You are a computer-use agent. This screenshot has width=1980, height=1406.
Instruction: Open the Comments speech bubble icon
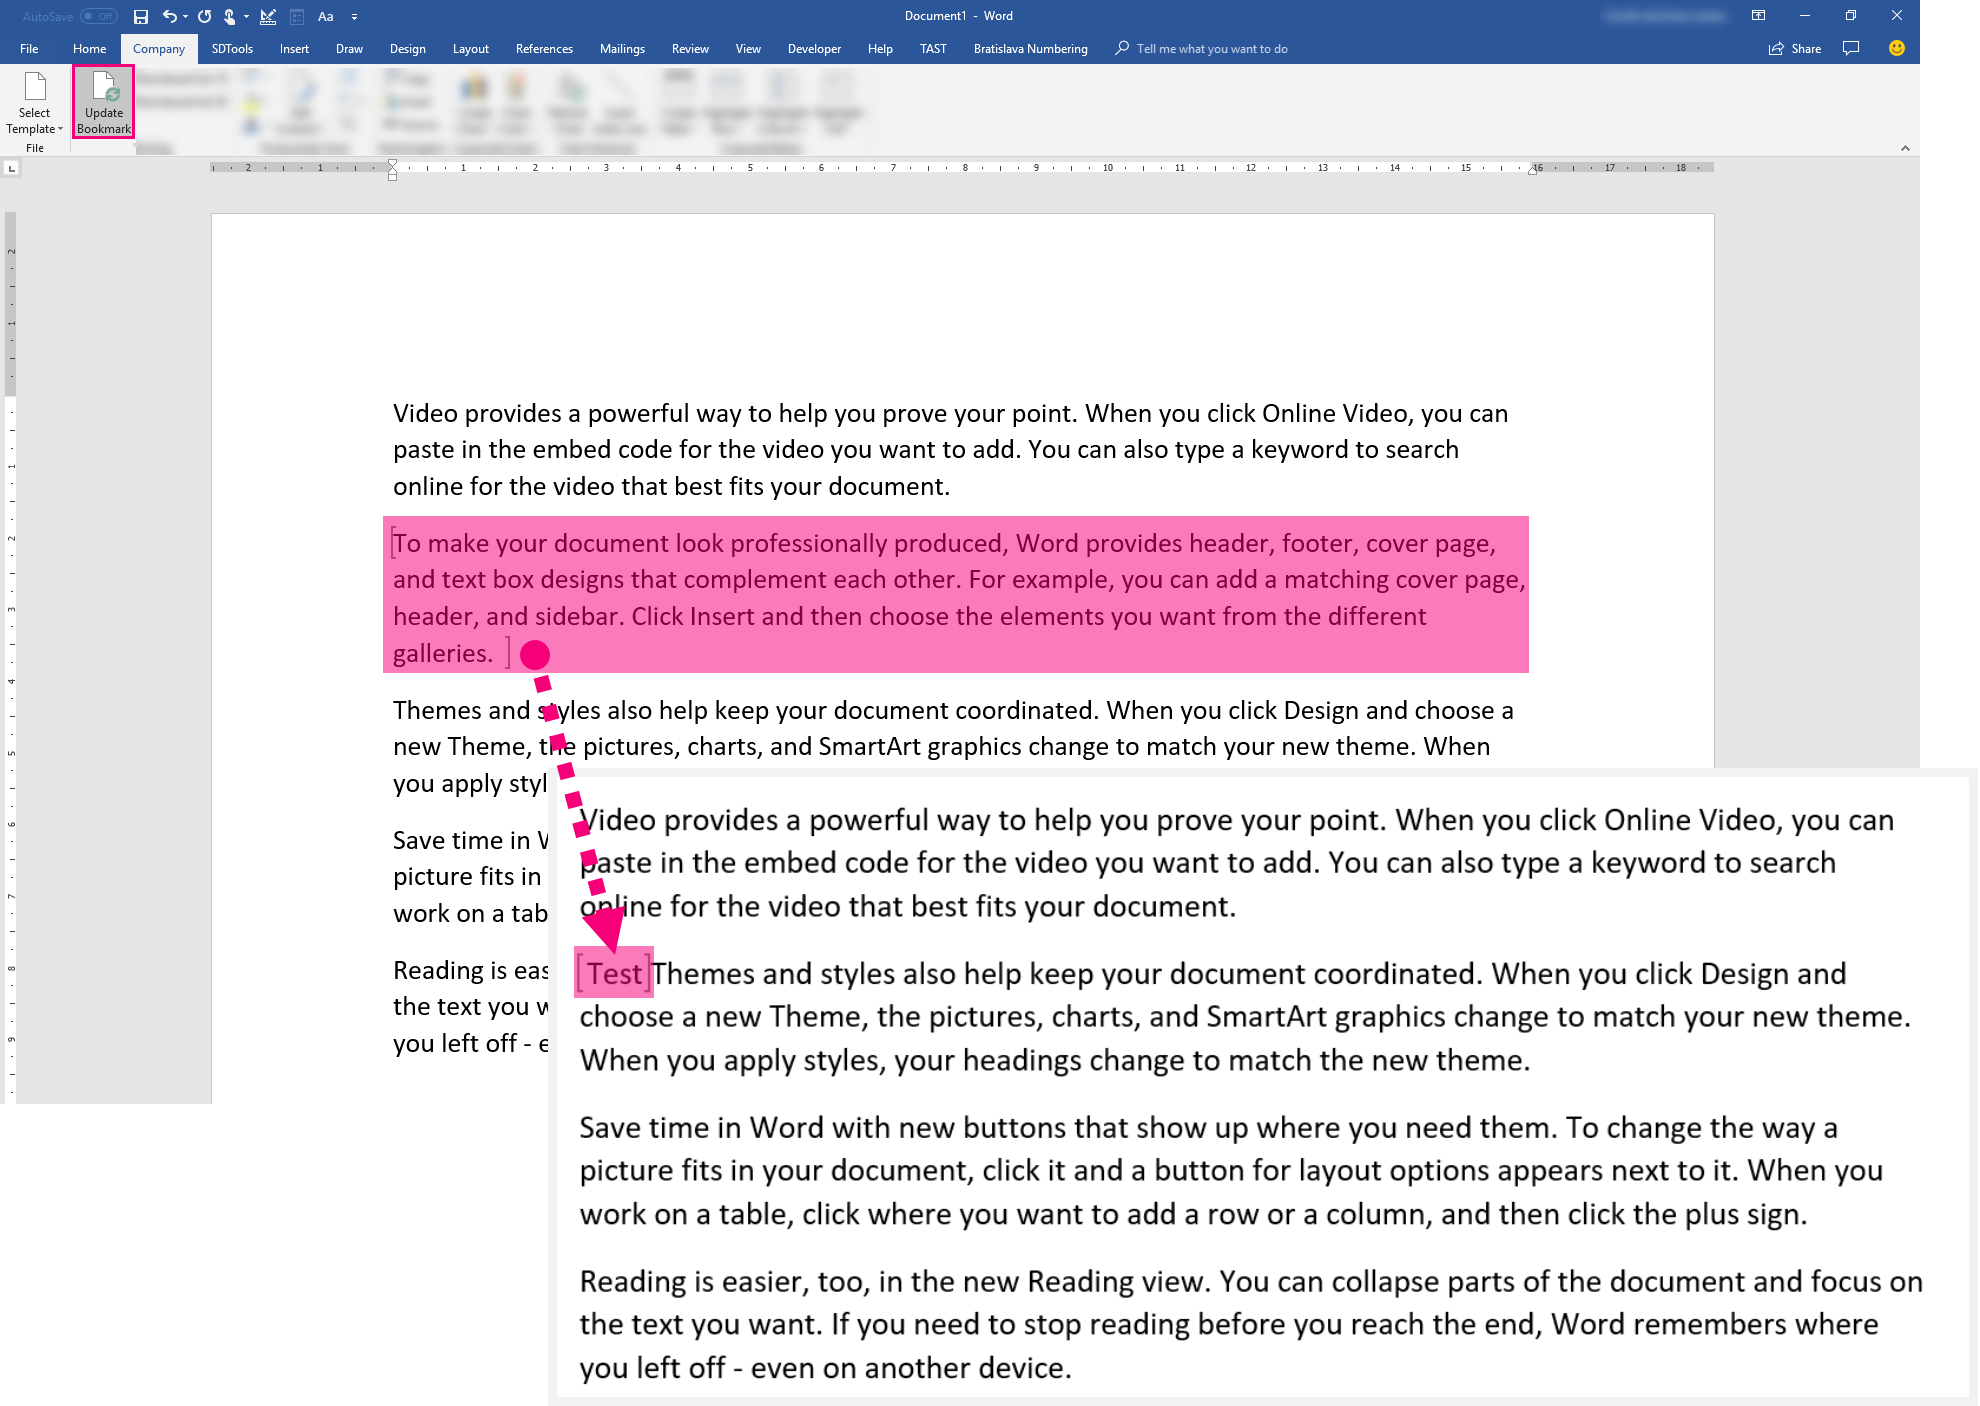point(1851,48)
